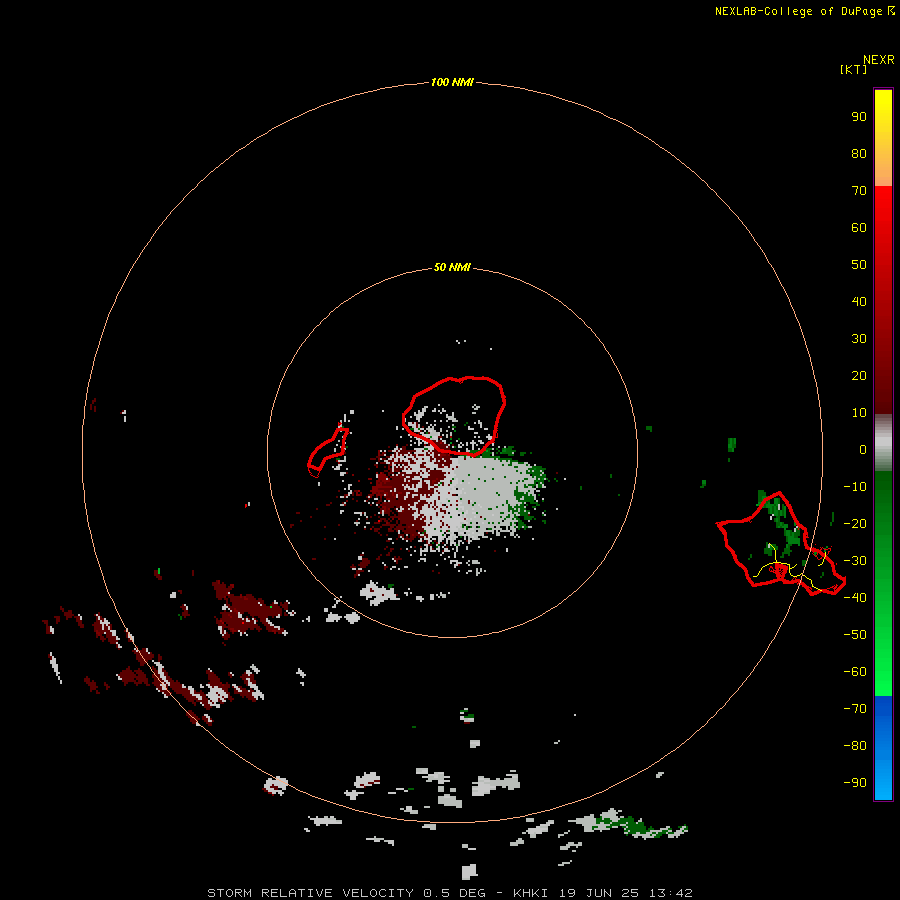Image resolution: width=900 pixels, height=900 pixels.
Task: Click the red island outline with yellow roads
Action: 781,544
